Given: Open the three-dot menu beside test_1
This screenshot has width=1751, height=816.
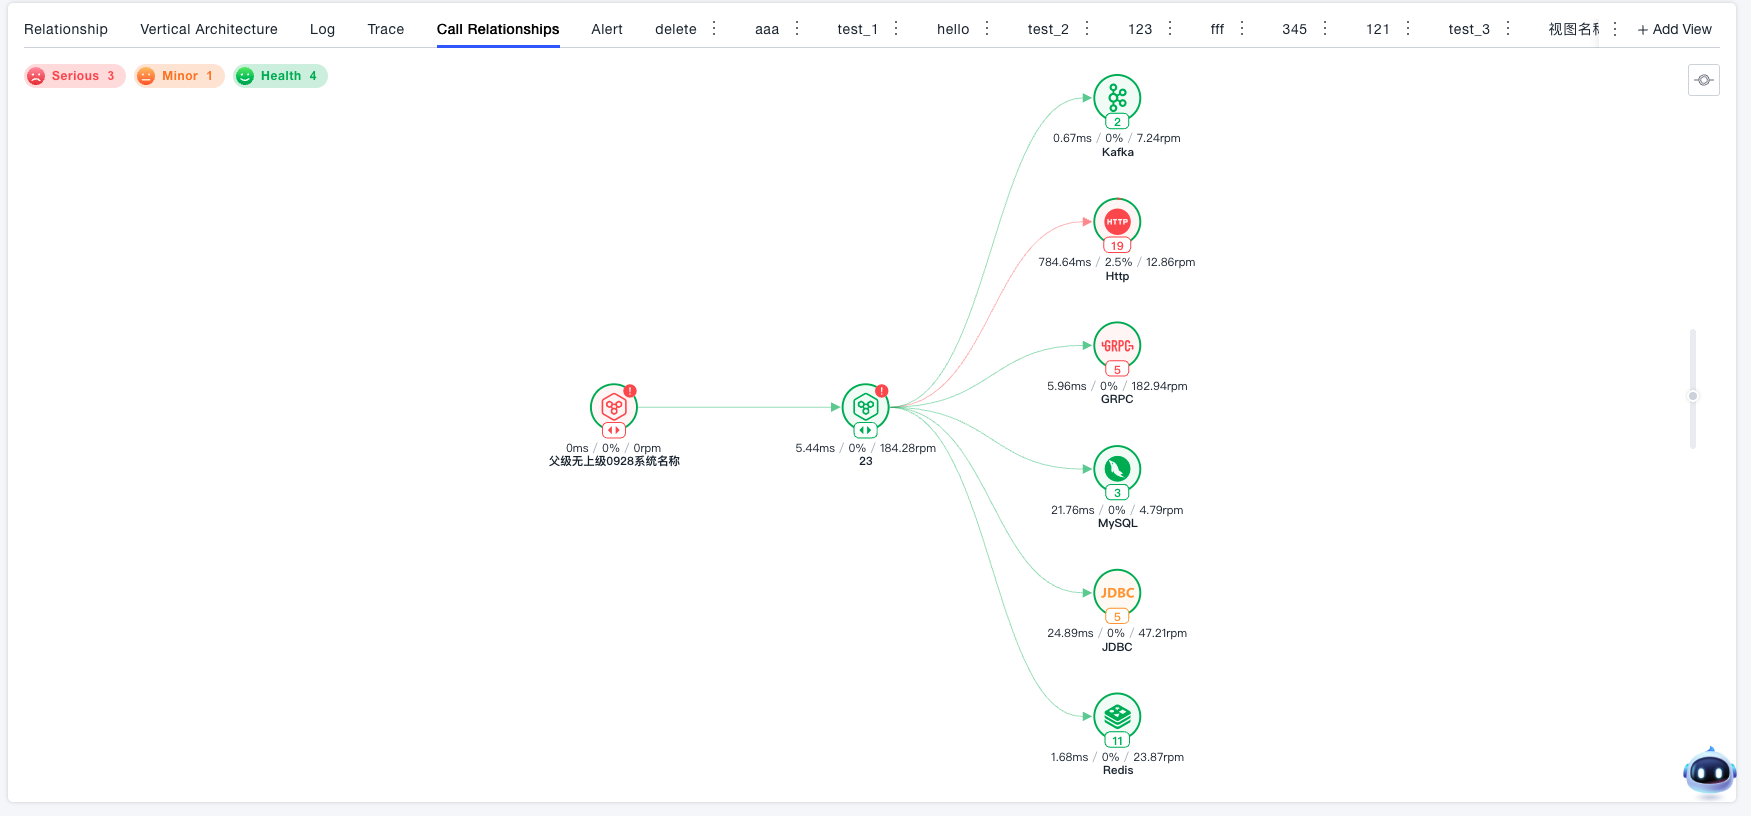Looking at the screenshot, I should [896, 29].
